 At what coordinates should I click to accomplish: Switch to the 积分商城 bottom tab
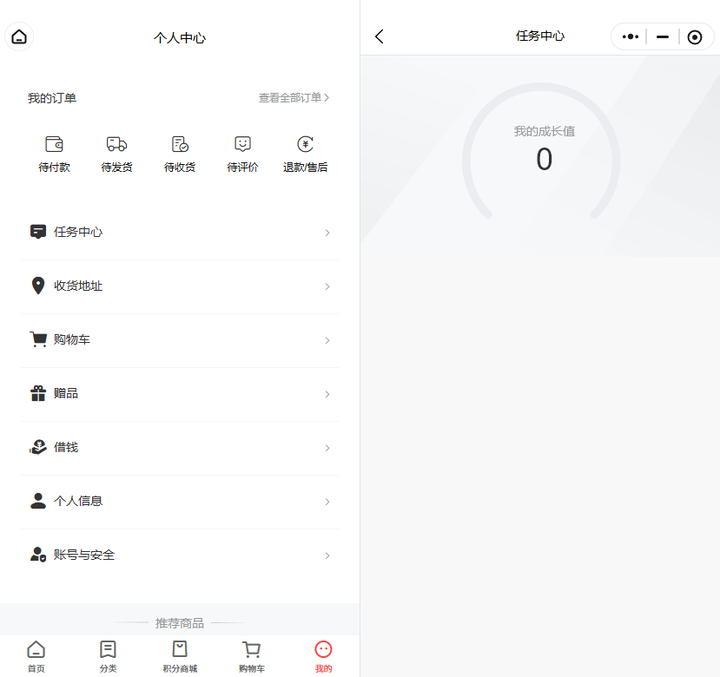tap(180, 656)
